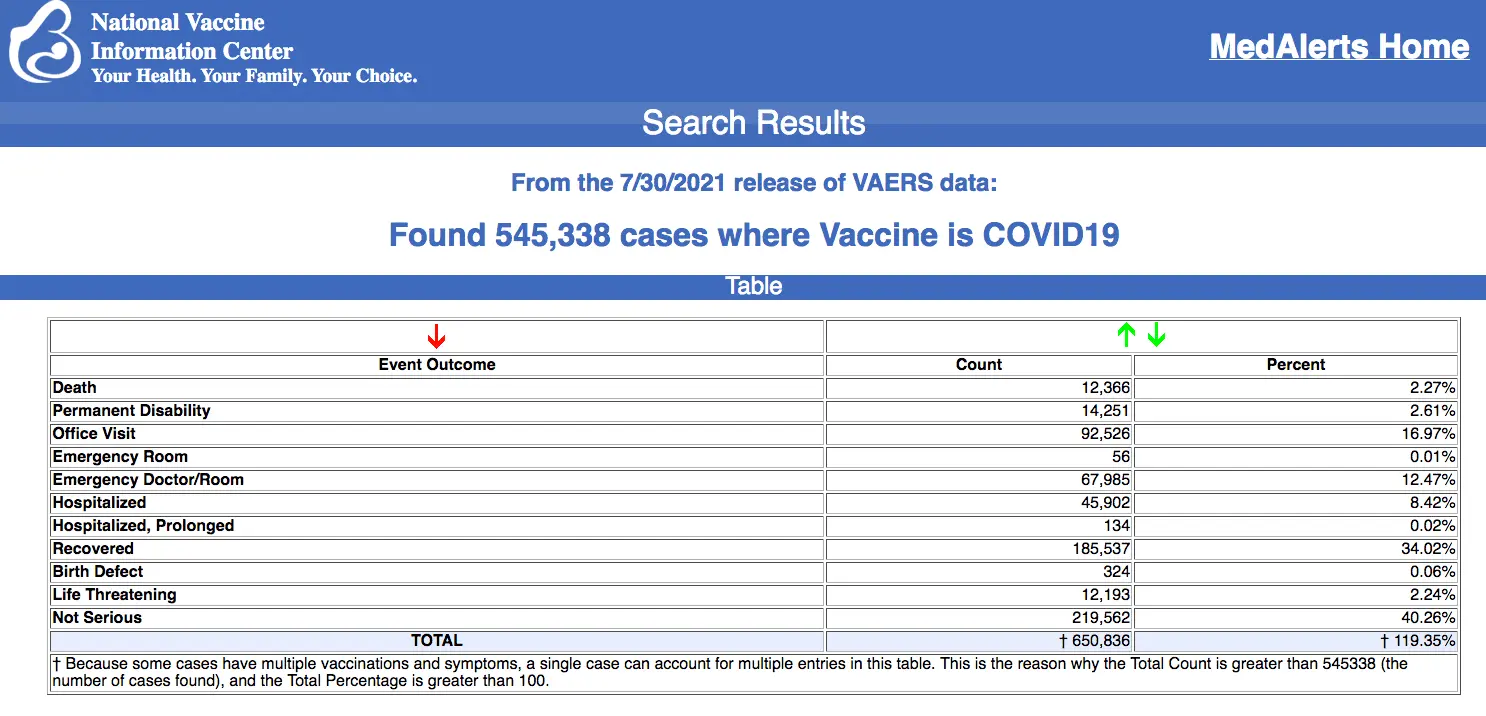Click the green down sort arrow
This screenshot has height=716, width=1486.
tap(1157, 336)
